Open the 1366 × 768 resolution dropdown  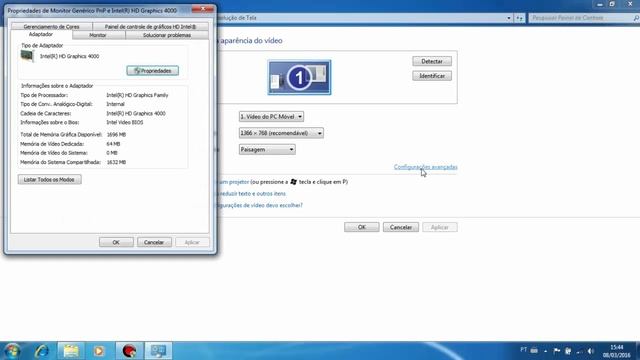click(281, 133)
